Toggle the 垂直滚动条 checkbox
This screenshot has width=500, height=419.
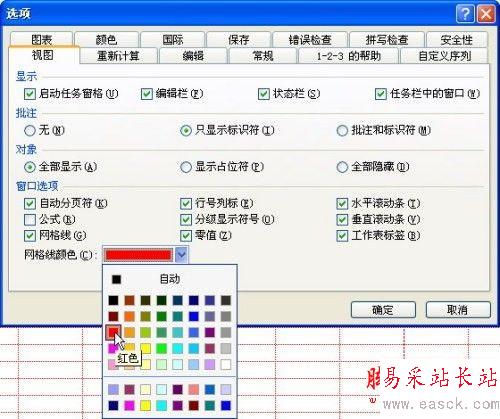(x=342, y=220)
